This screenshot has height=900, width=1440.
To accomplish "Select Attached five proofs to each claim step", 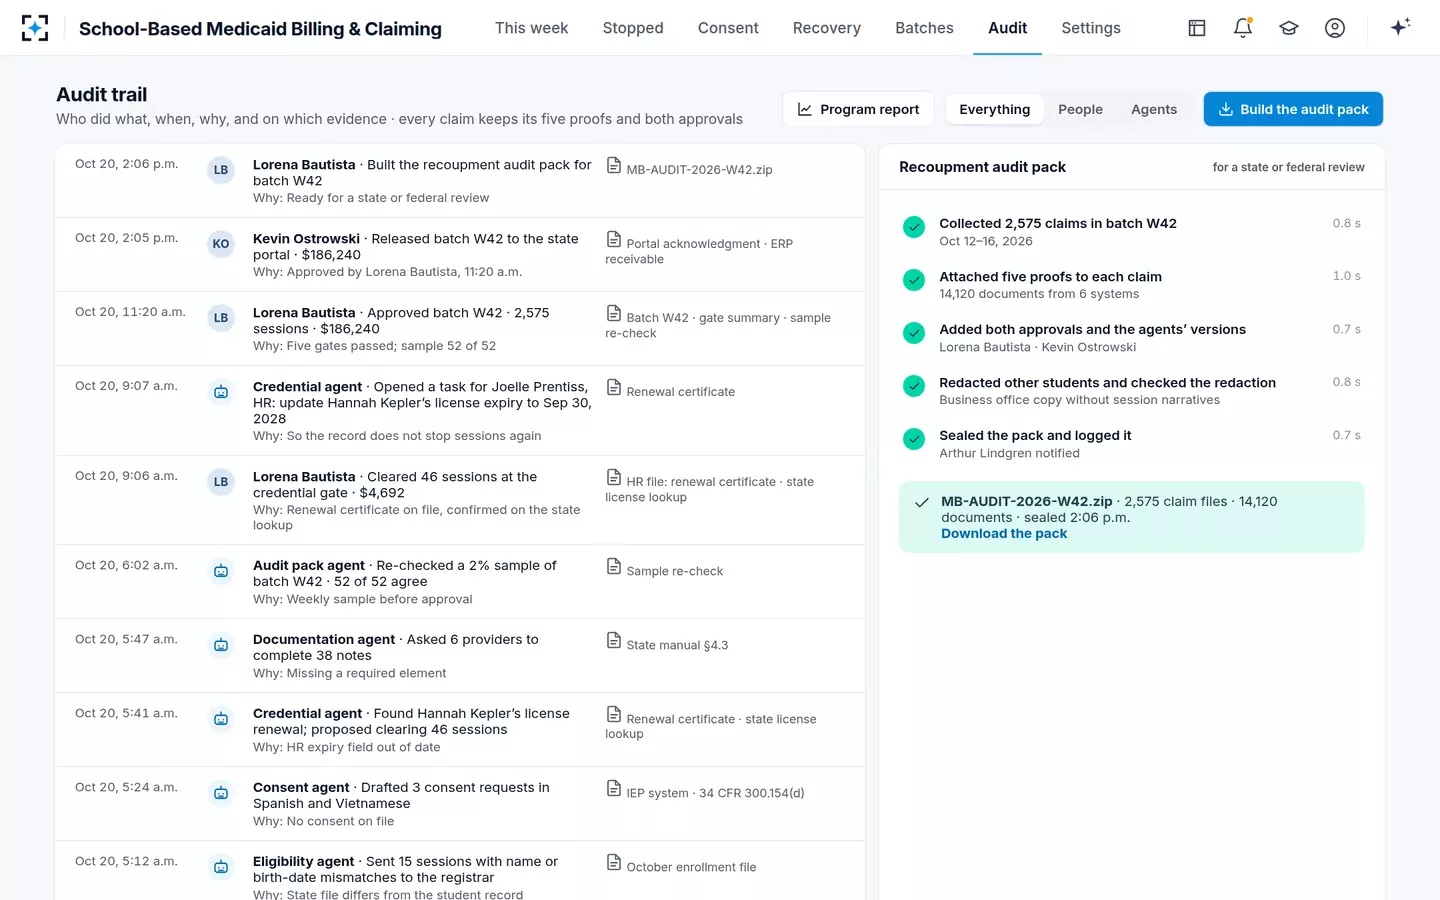I will pyautogui.click(x=1132, y=285).
